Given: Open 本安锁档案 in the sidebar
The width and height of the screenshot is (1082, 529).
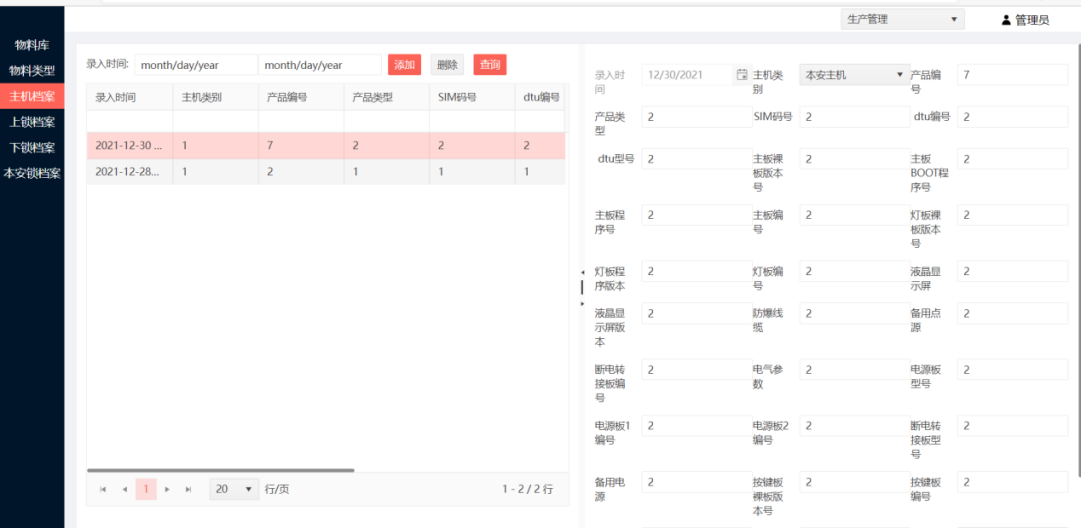Looking at the screenshot, I should tap(32, 173).
